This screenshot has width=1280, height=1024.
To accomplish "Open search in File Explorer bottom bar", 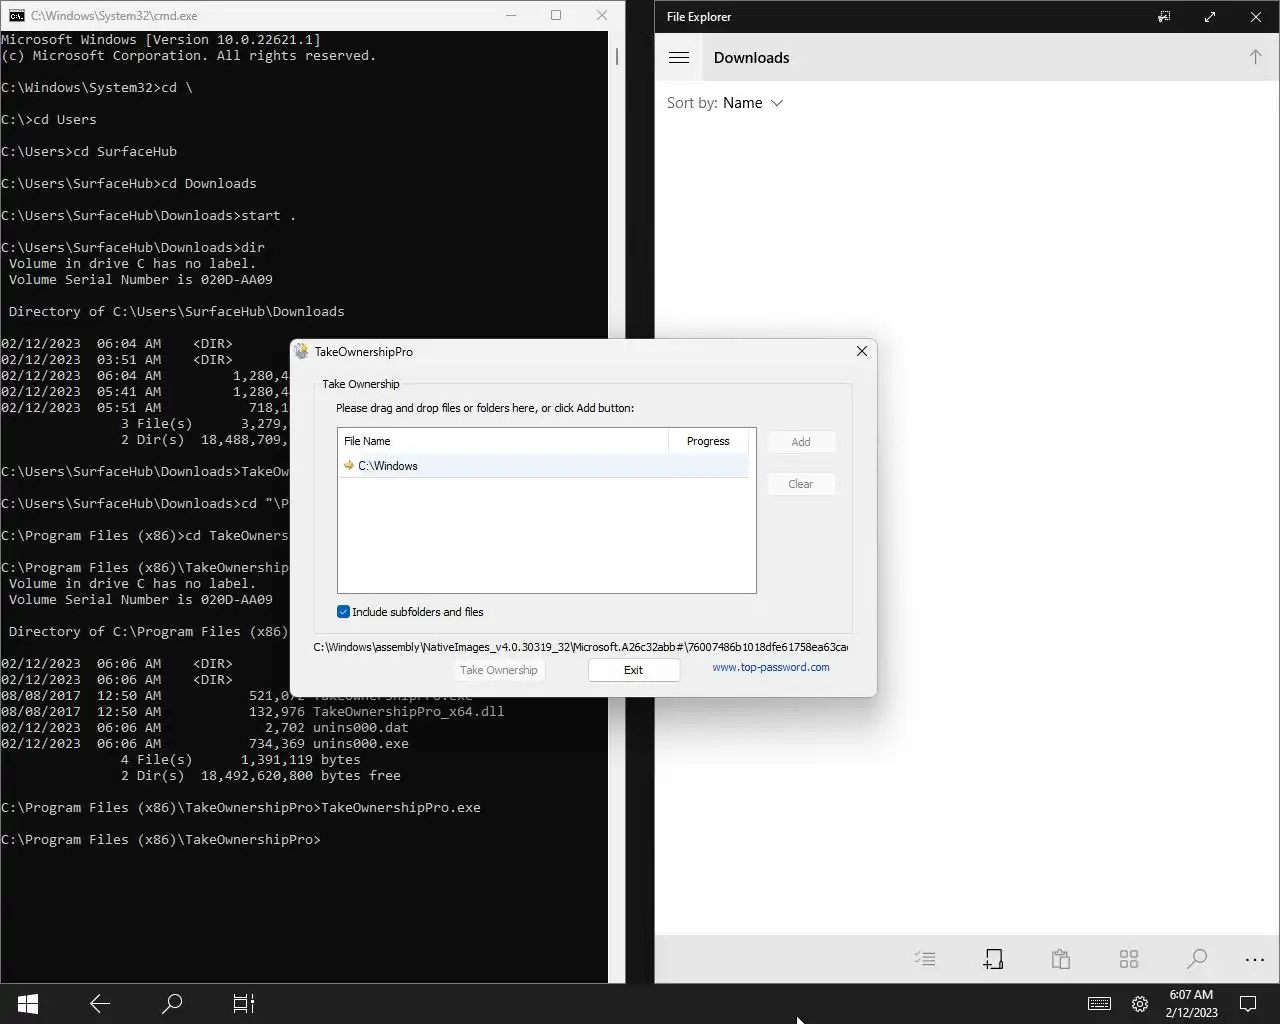I will pos(1196,959).
